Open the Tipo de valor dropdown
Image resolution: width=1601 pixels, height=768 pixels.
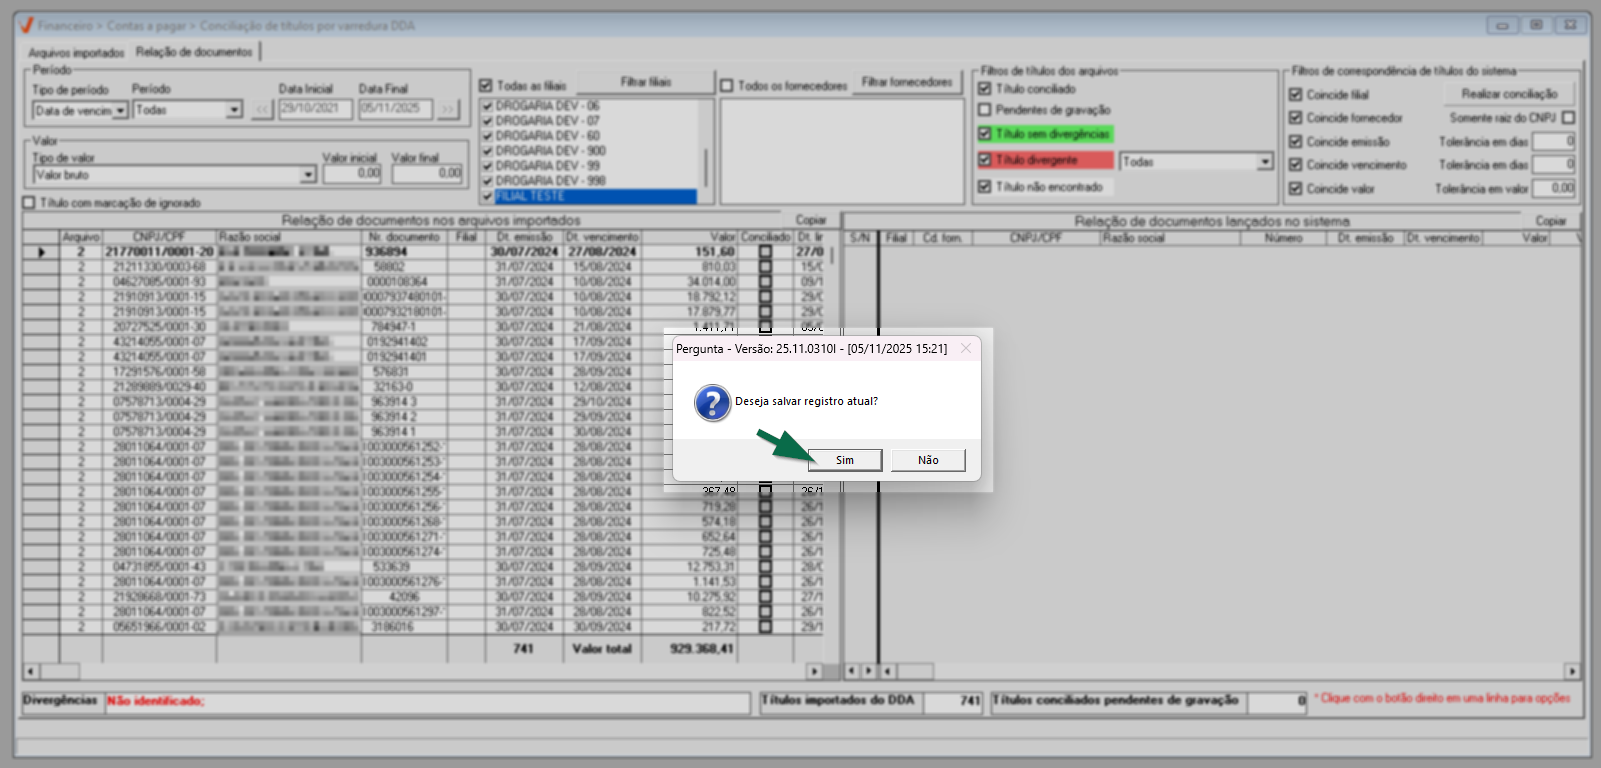308,175
